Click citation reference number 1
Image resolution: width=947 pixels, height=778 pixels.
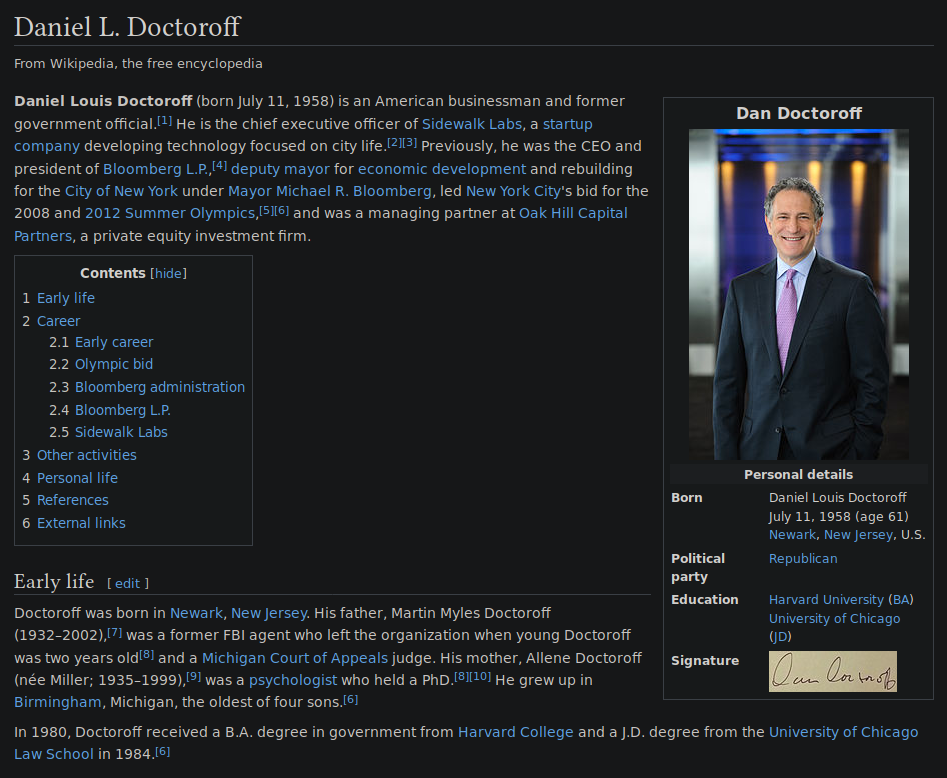point(165,121)
